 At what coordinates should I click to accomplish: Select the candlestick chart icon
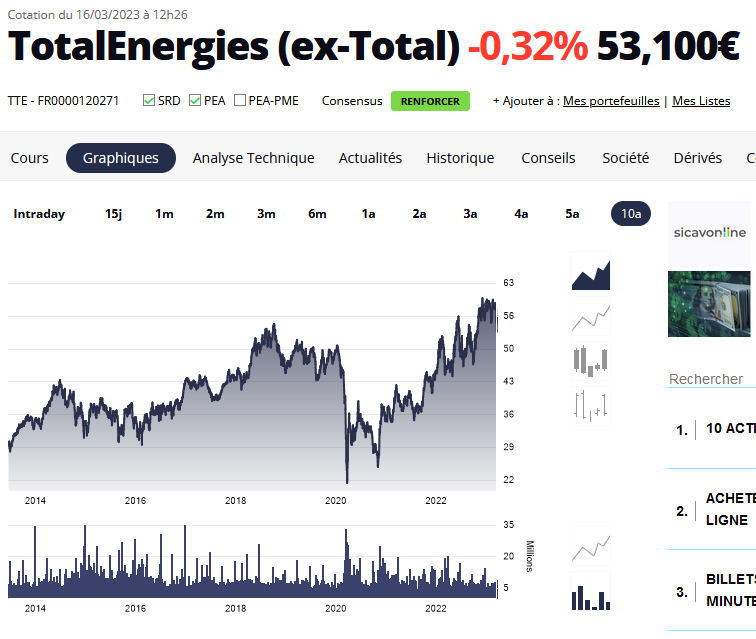[590, 361]
